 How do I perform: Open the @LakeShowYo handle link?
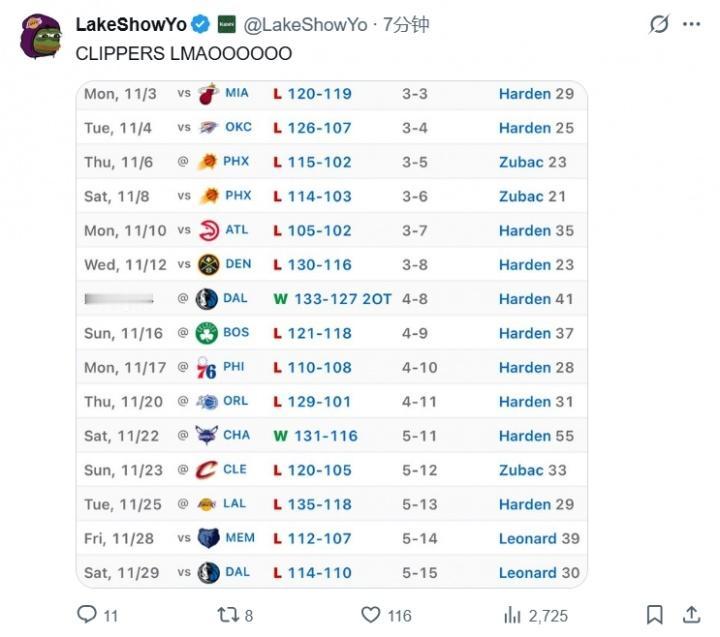click(305, 25)
